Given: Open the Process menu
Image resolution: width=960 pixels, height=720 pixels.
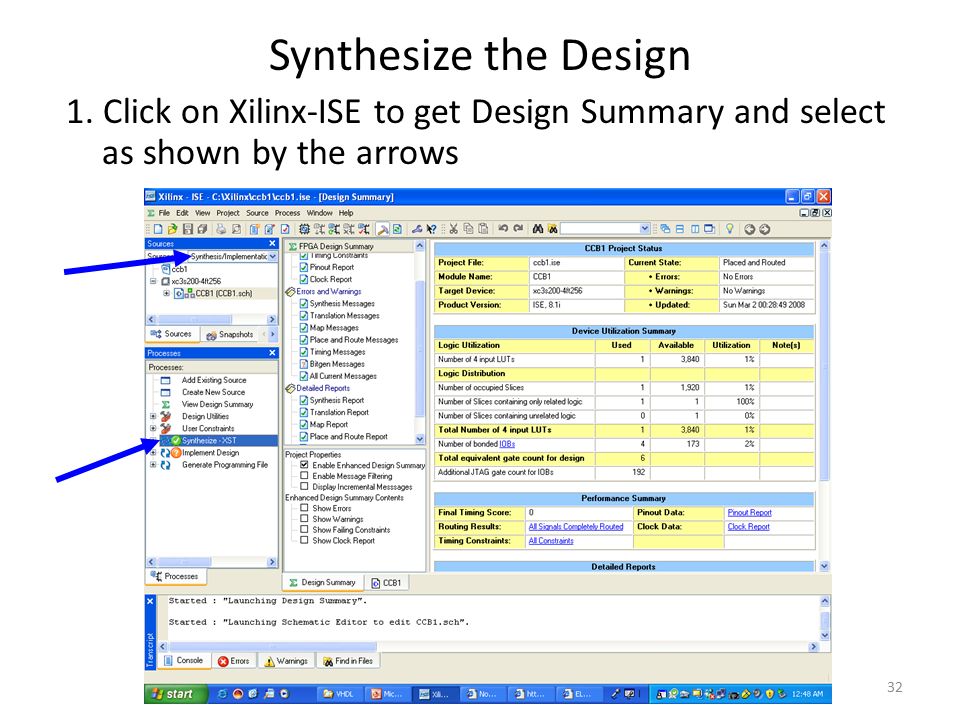Looking at the screenshot, I should tap(287, 213).
